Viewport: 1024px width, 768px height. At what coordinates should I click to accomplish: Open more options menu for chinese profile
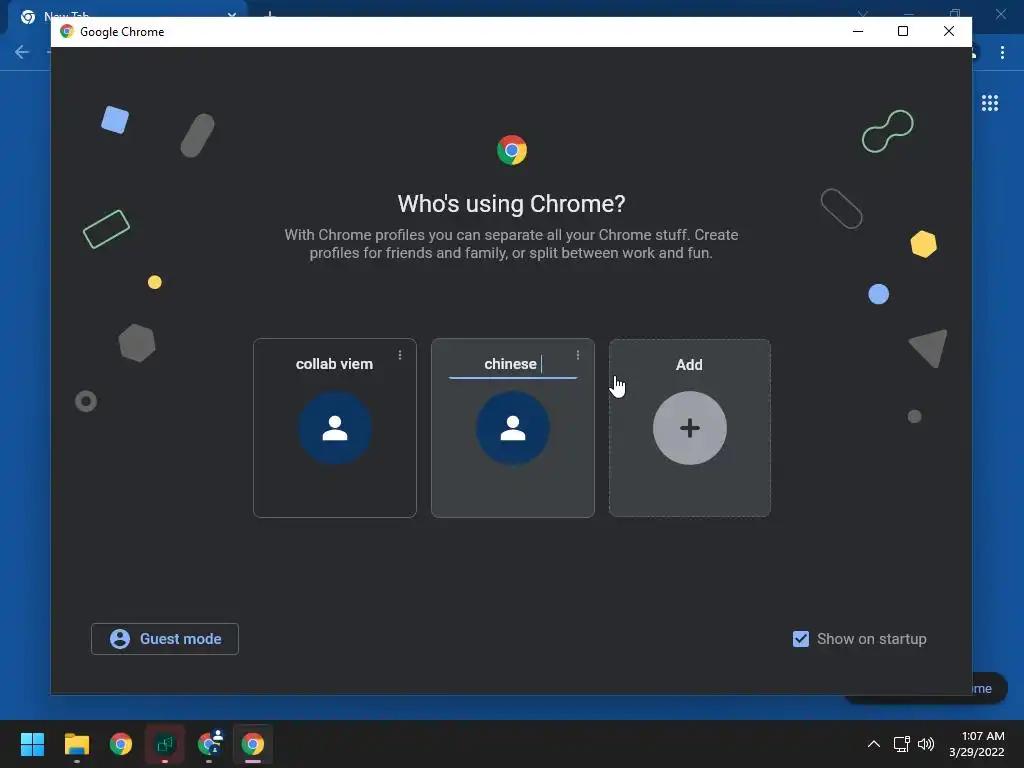(x=577, y=355)
